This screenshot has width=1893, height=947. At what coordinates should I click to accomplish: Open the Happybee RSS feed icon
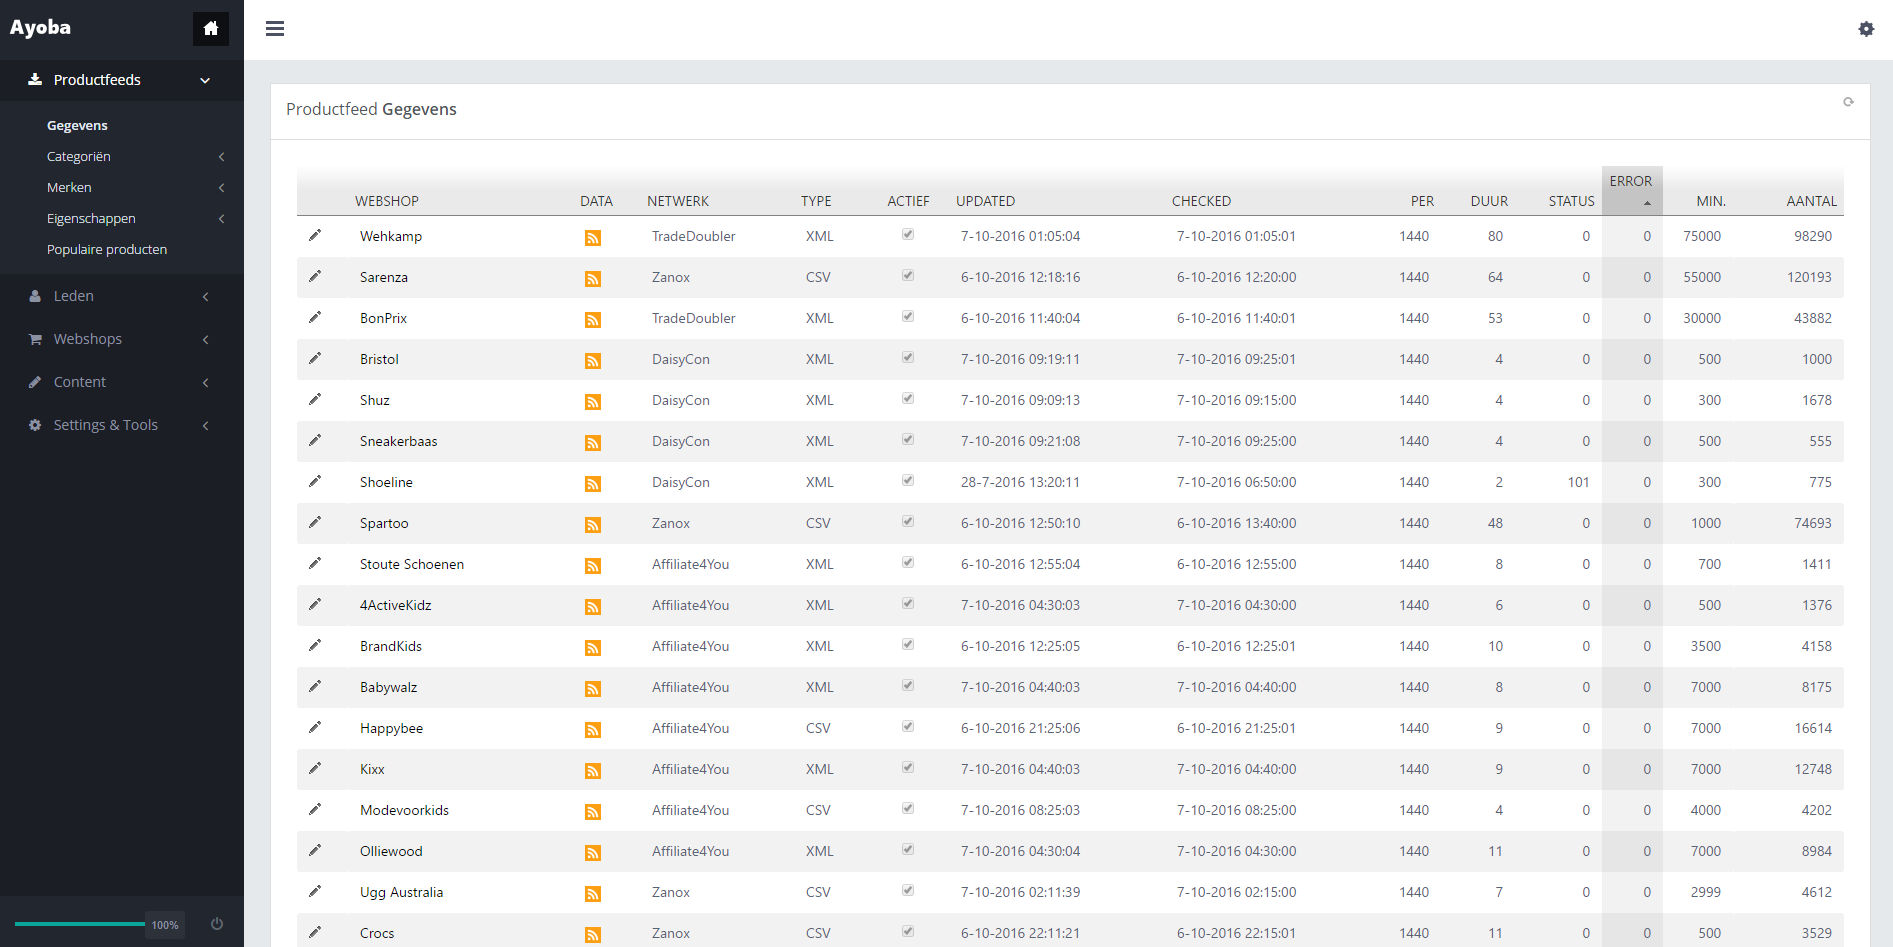point(593,730)
